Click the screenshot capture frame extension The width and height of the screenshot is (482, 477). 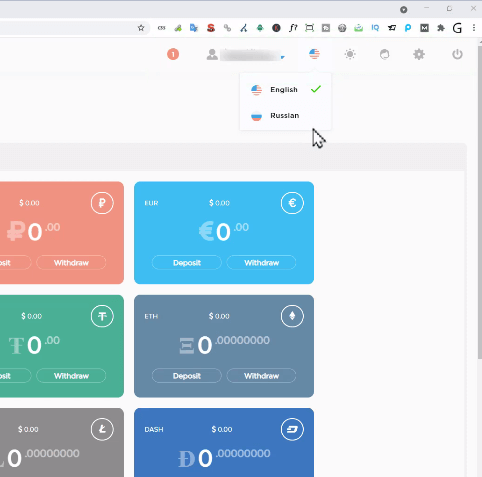click(309, 28)
